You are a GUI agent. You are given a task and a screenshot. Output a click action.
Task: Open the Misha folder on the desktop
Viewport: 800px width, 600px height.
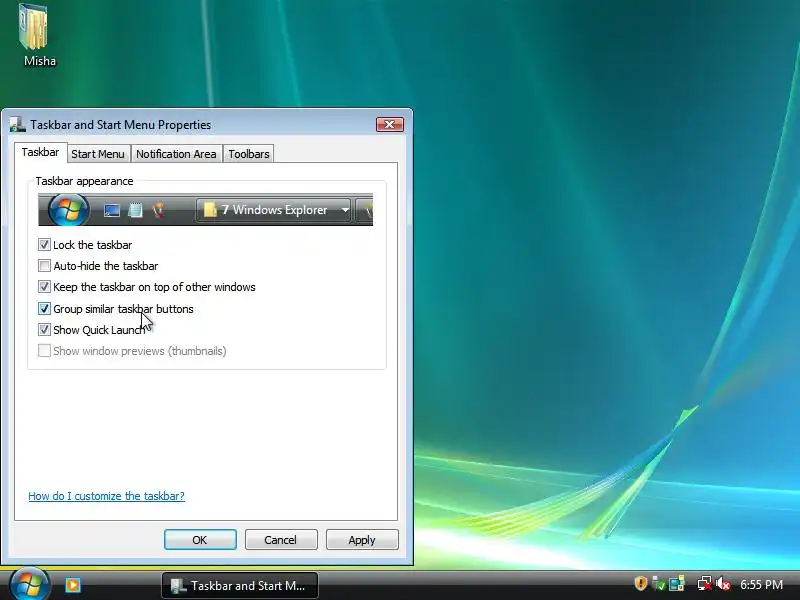tap(35, 35)
